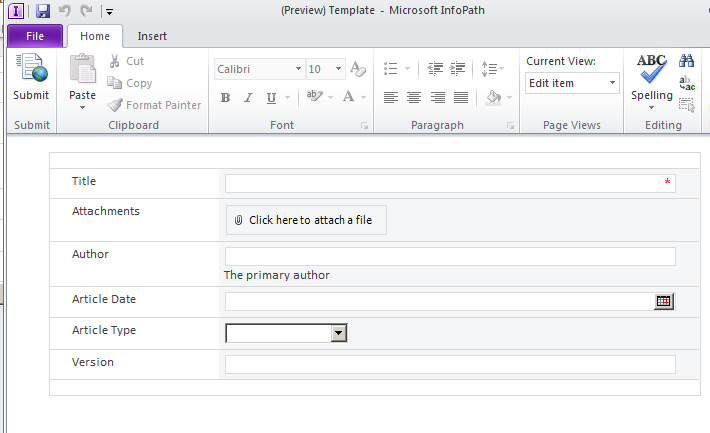Click here to attach a file button

point(306,220)
